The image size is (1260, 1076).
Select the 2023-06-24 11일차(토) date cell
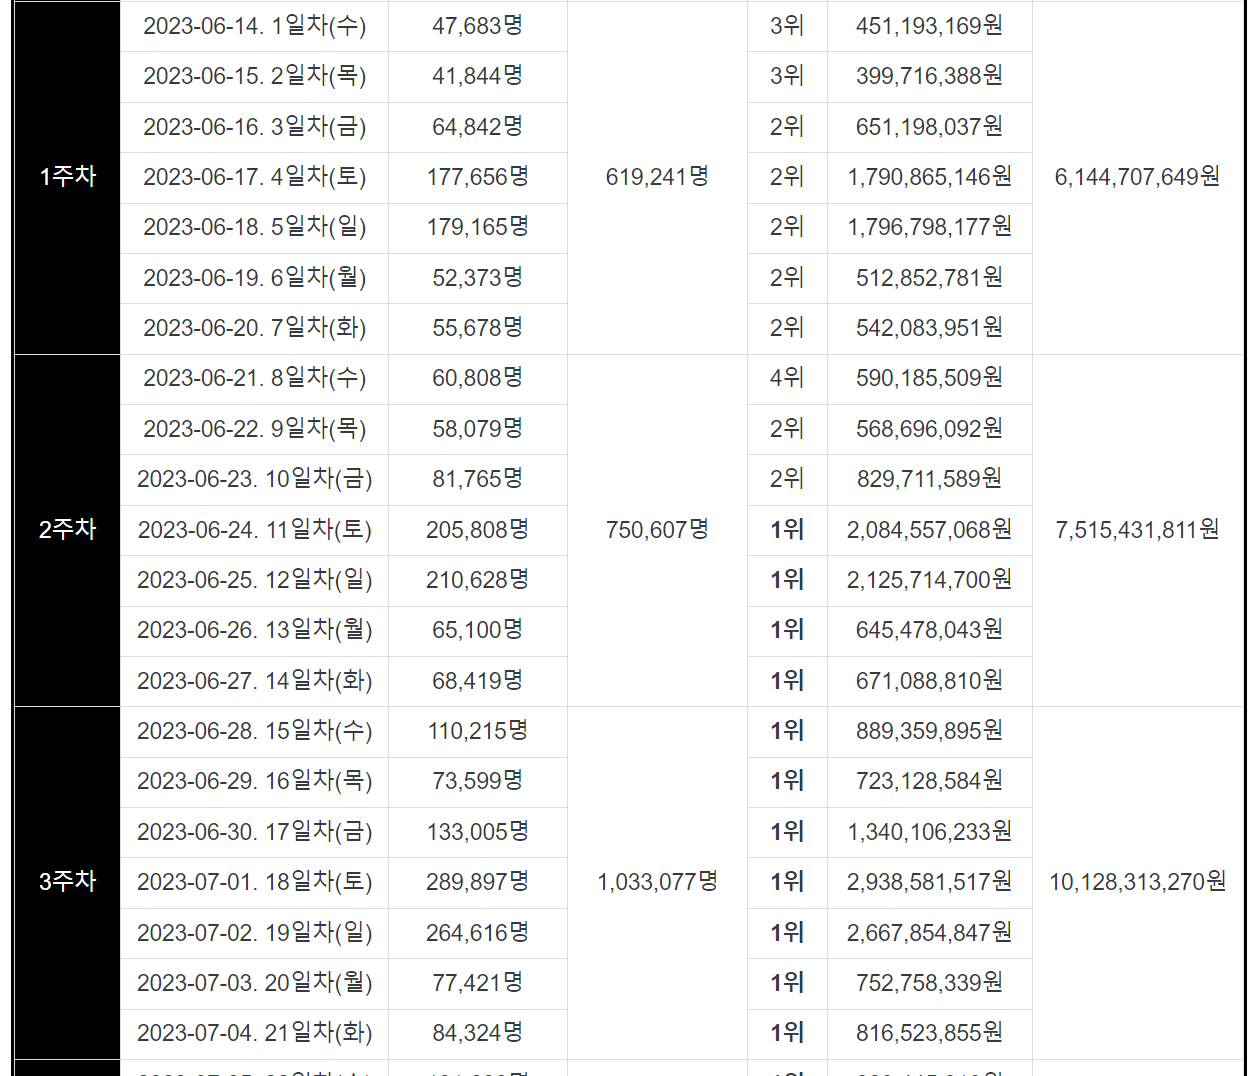(x=254, y=530)
